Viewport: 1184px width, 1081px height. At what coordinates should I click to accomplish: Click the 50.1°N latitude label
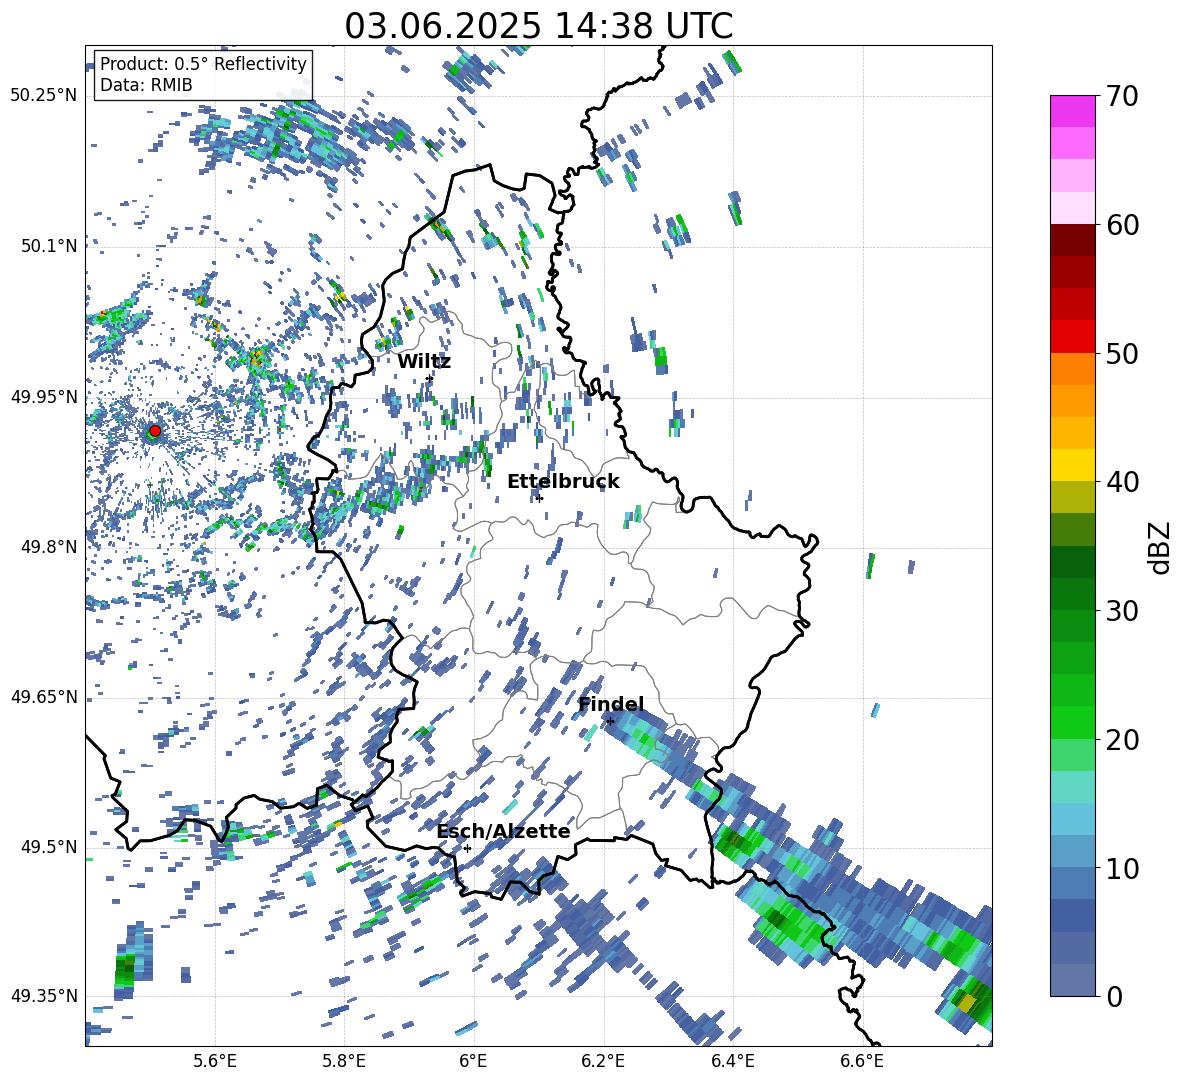click(49, 246)
